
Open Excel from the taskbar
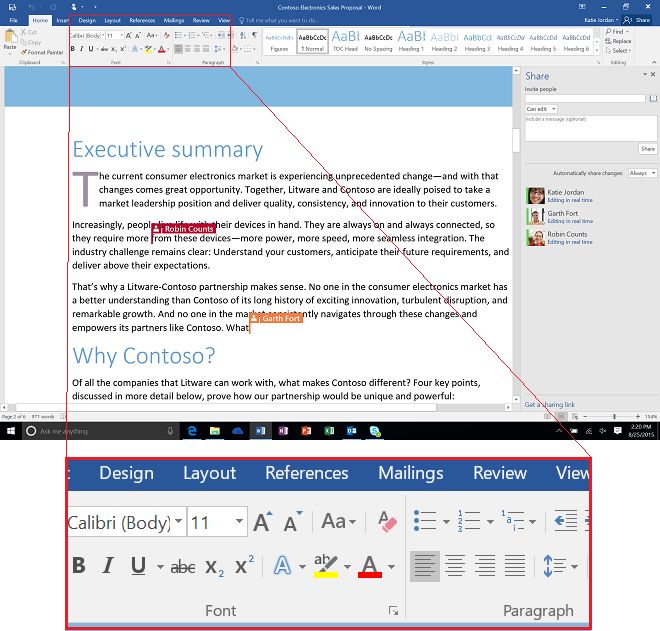coord(329,431)
